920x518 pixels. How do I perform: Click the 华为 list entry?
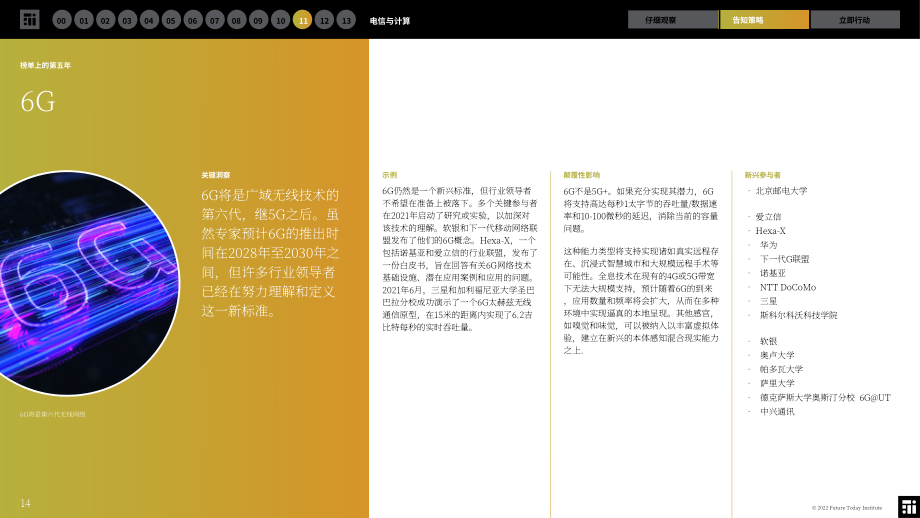pos(769,245)
